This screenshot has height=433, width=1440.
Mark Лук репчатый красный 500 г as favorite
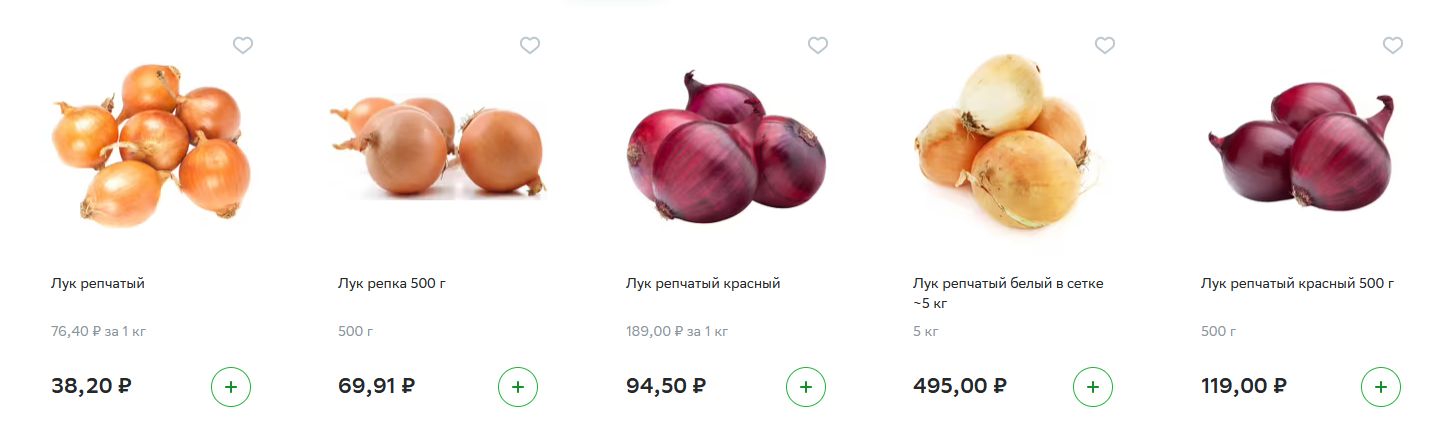click(x=1393, y=45)
